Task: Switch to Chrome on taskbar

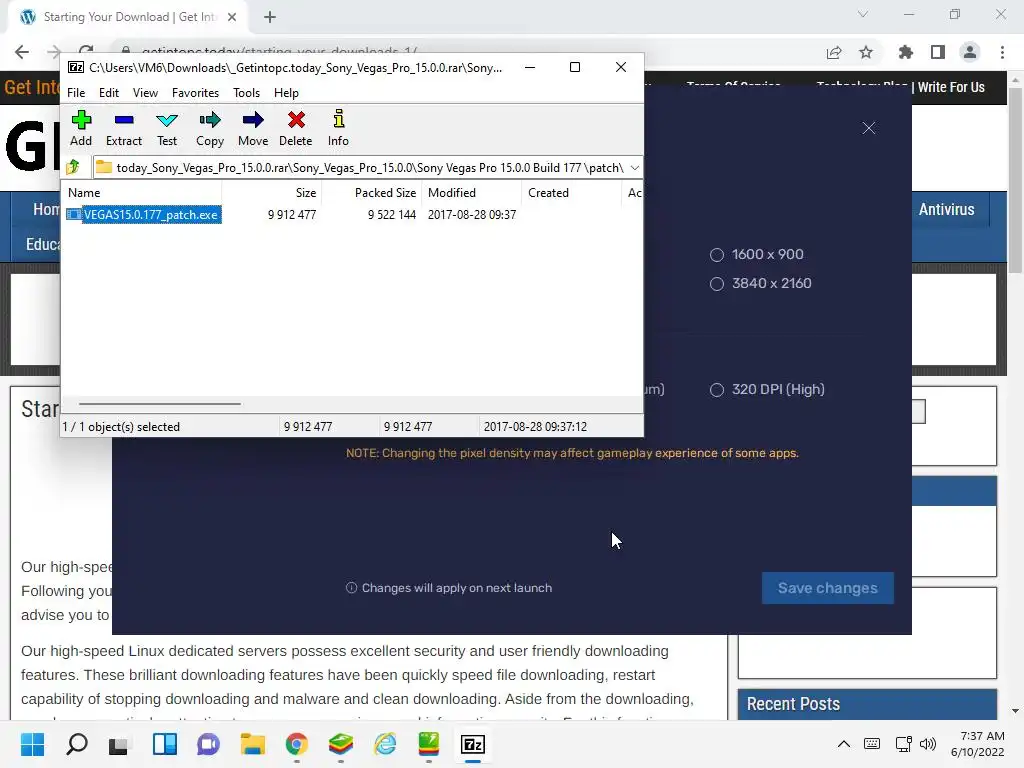Action: (x=296, y=744)
